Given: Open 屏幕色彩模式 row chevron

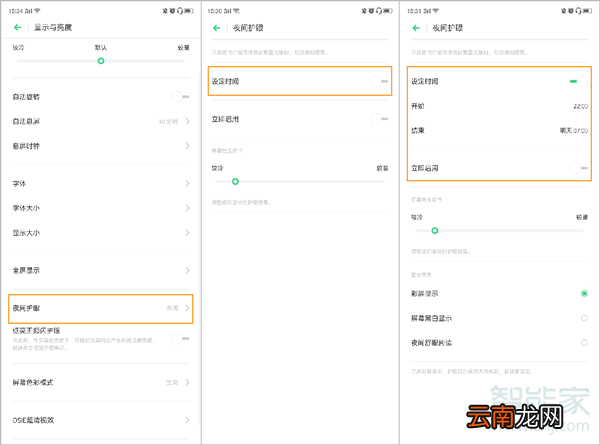Looking at the screenshot, I should pyautogui.click(x=188, y=382).
